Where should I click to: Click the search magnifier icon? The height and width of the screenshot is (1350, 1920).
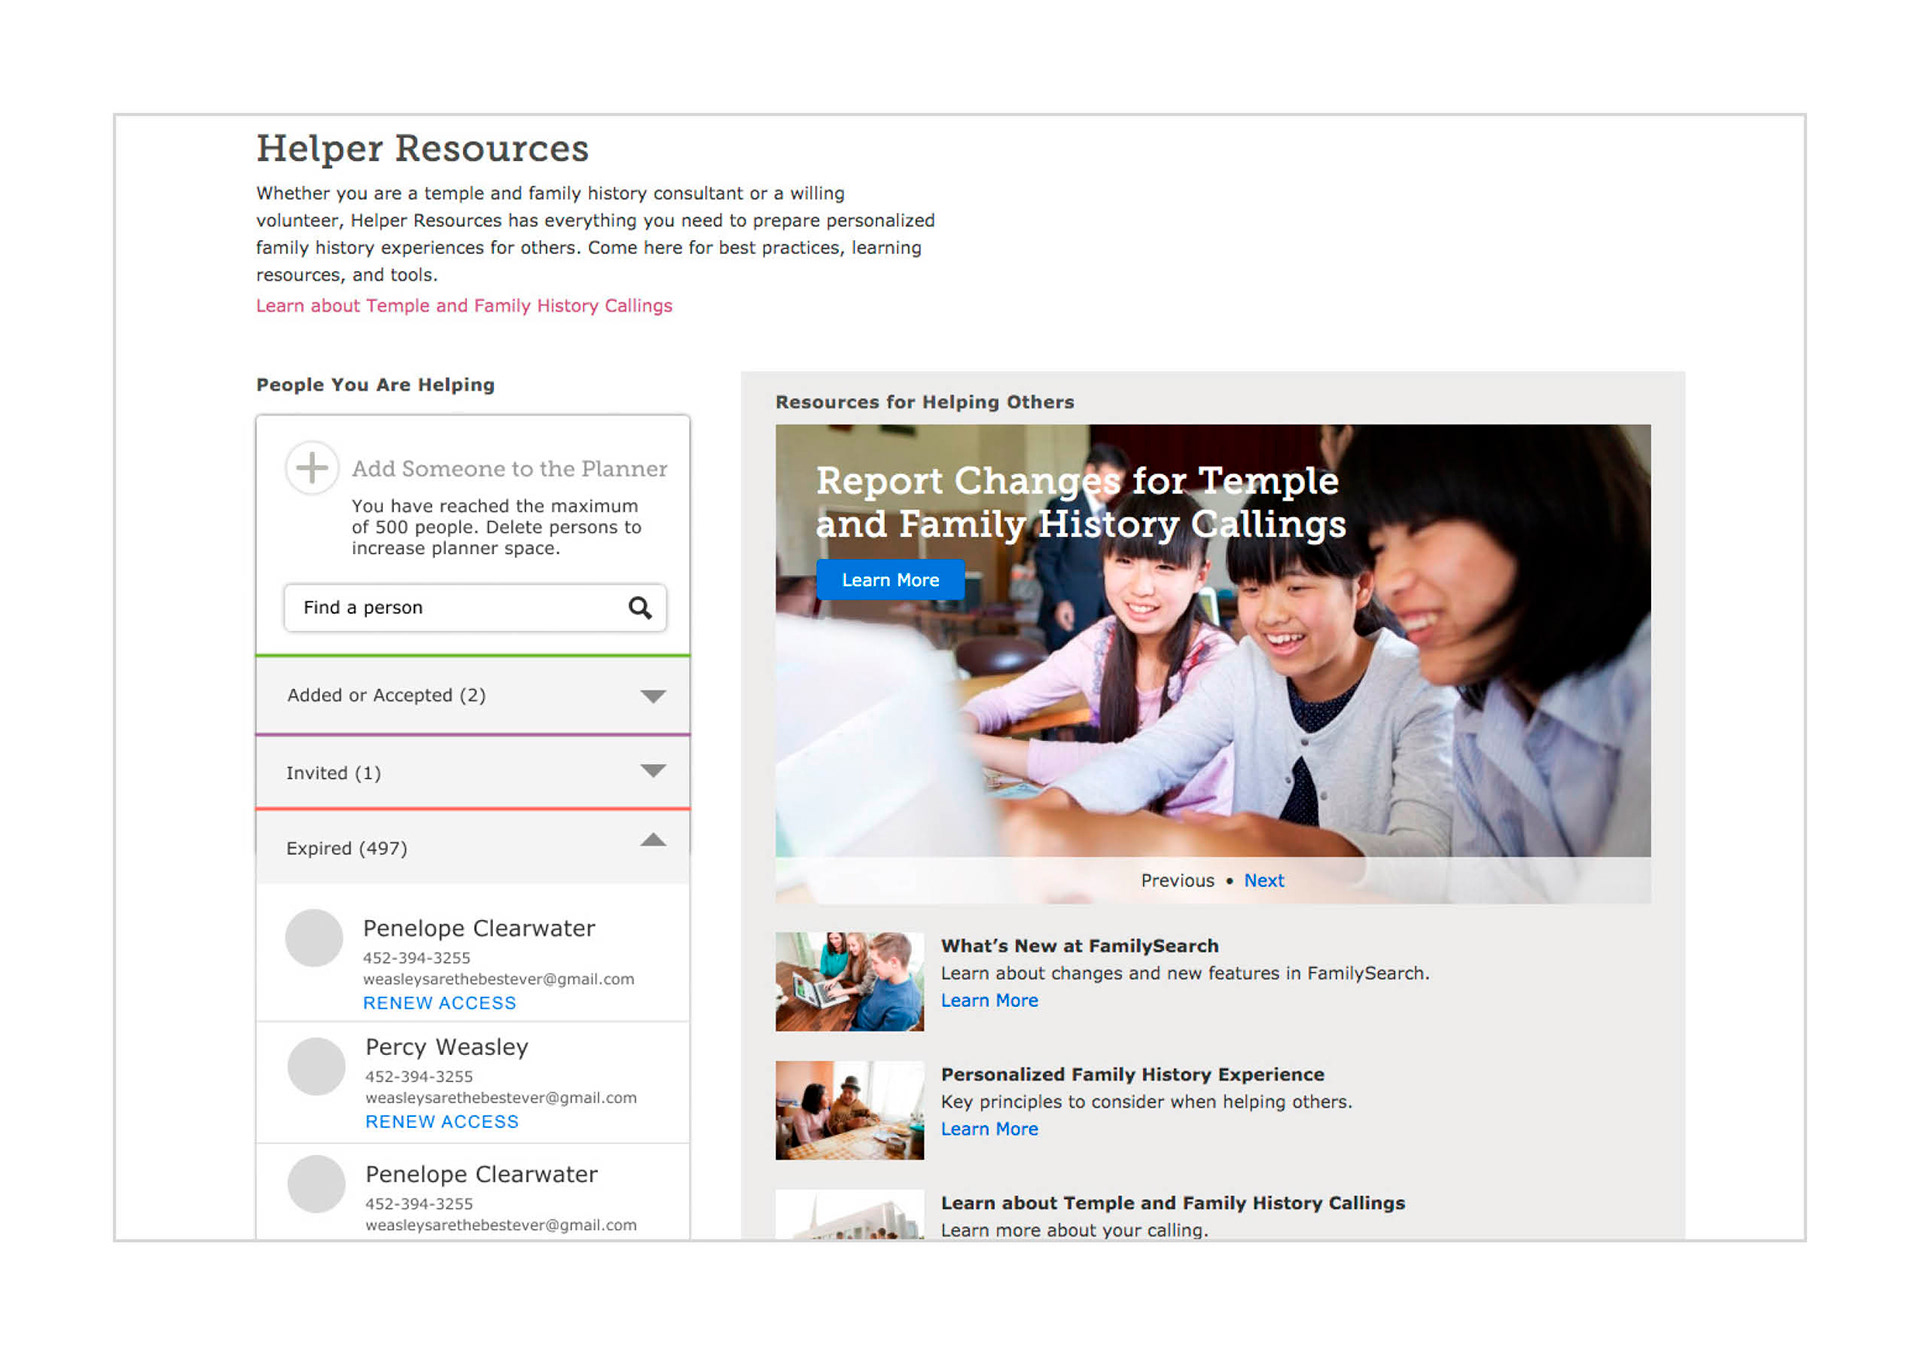tap(640, 607)
